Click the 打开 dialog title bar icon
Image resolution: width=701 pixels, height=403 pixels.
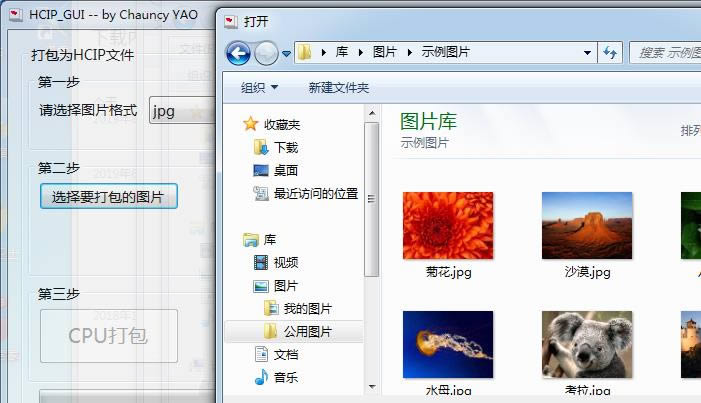point(231,21)
